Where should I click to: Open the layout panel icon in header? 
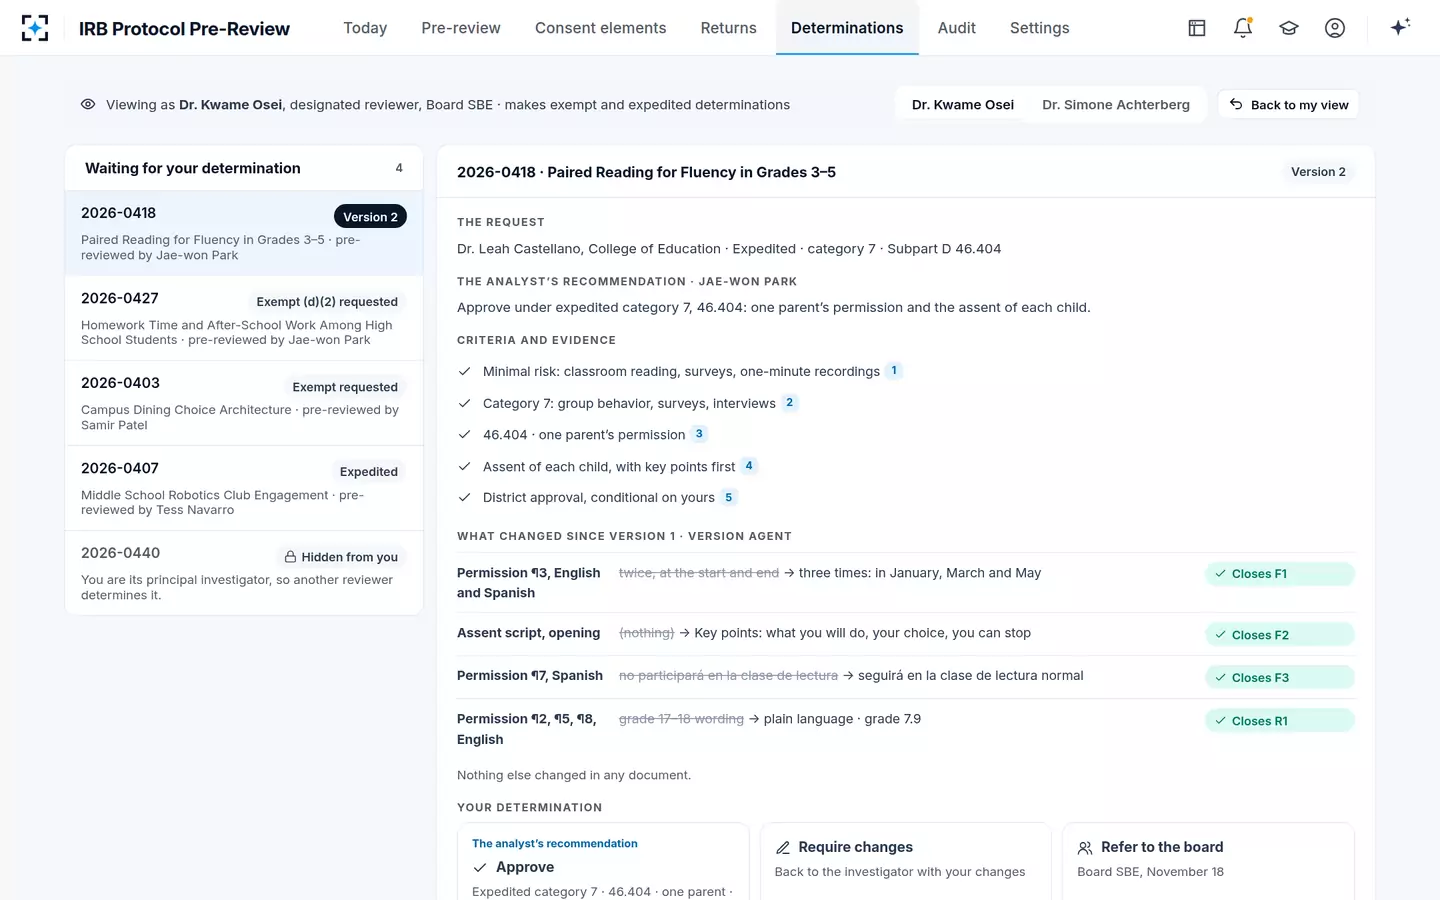(1196, 28)
